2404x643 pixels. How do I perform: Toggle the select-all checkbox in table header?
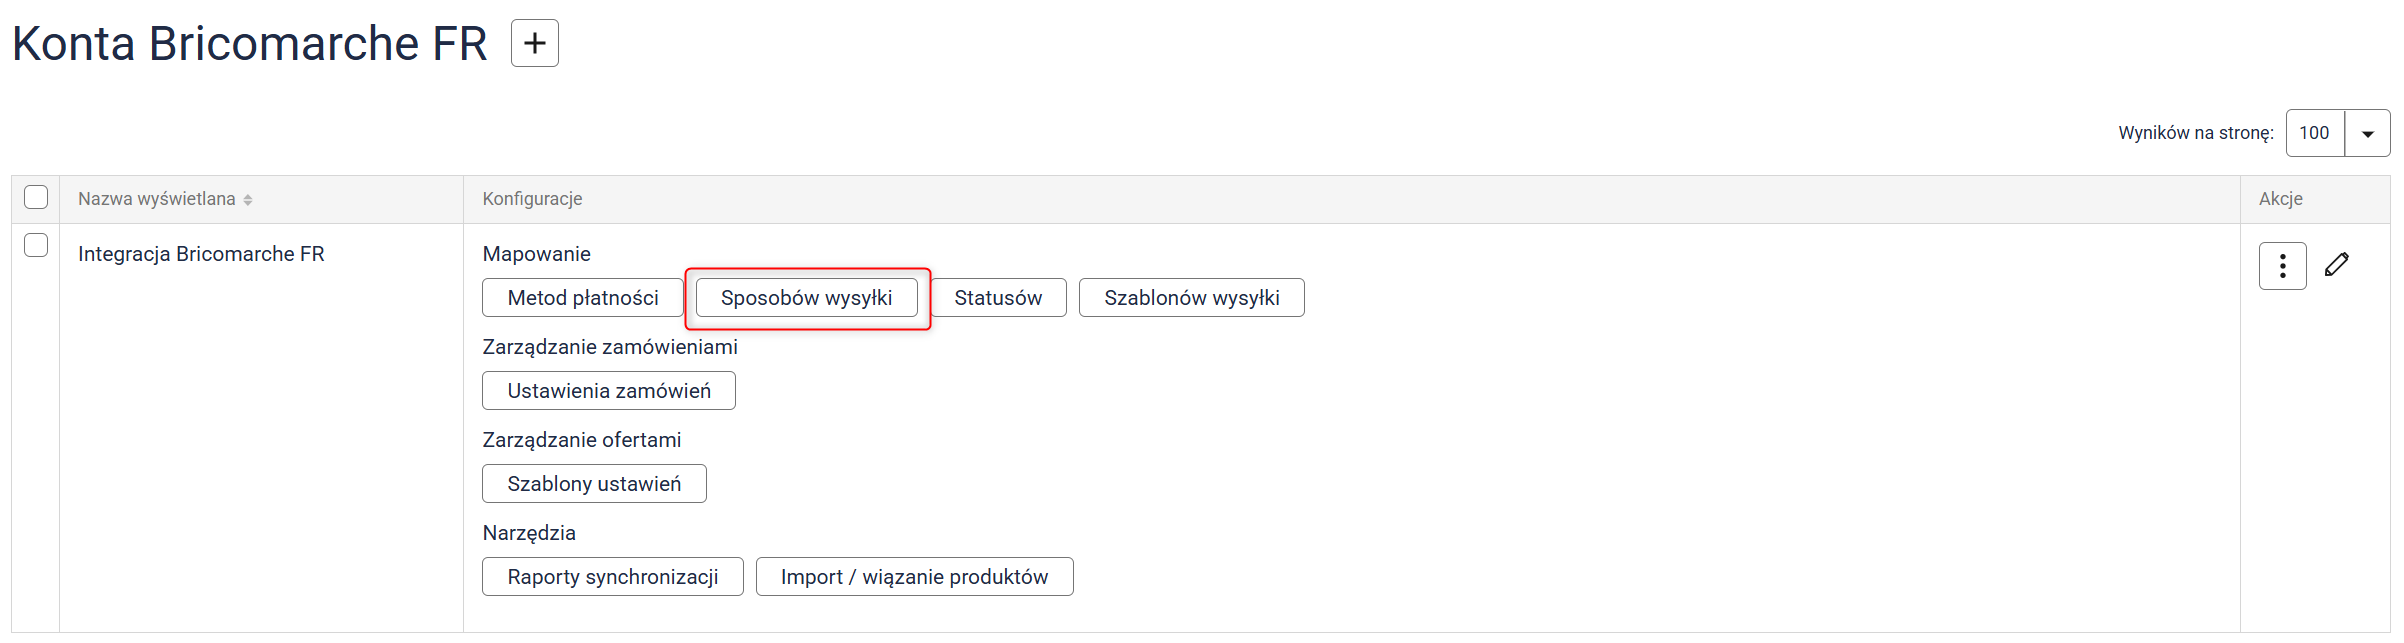click(36, 198)
